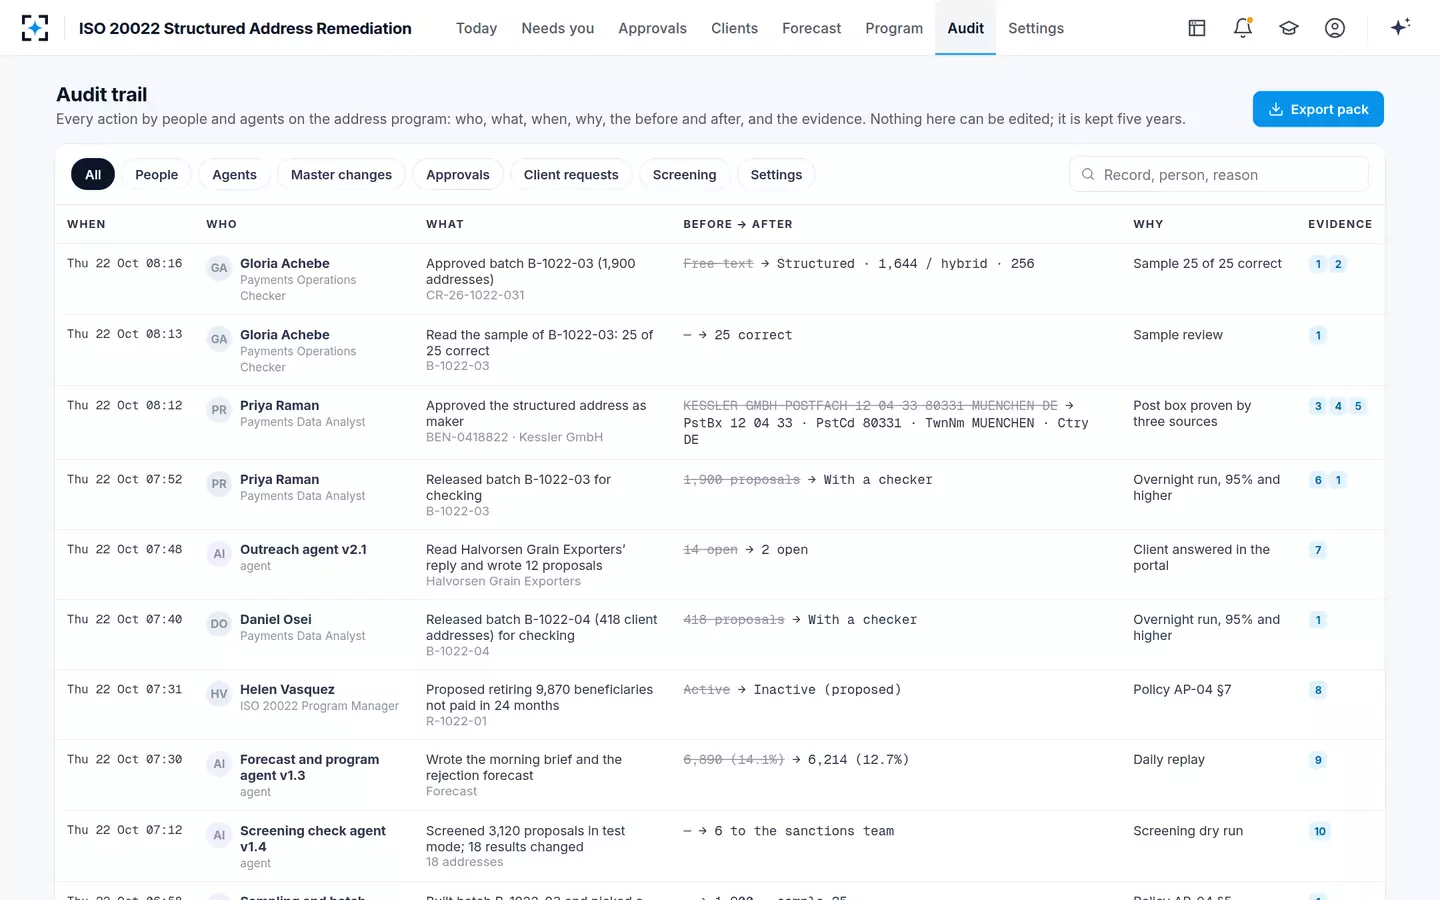Go to Needs you tab
Viewport: 1440px width, 900px height.
(558, 28)
